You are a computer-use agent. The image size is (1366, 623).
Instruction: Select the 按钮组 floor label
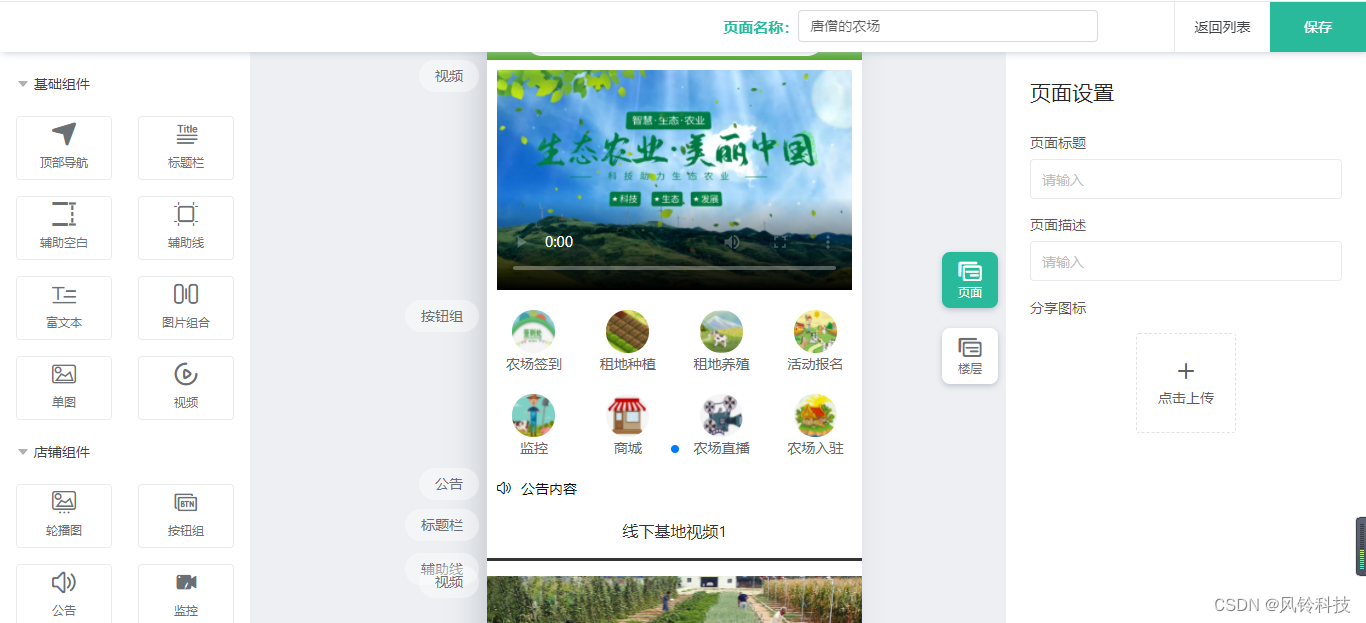tap(442, 316)
